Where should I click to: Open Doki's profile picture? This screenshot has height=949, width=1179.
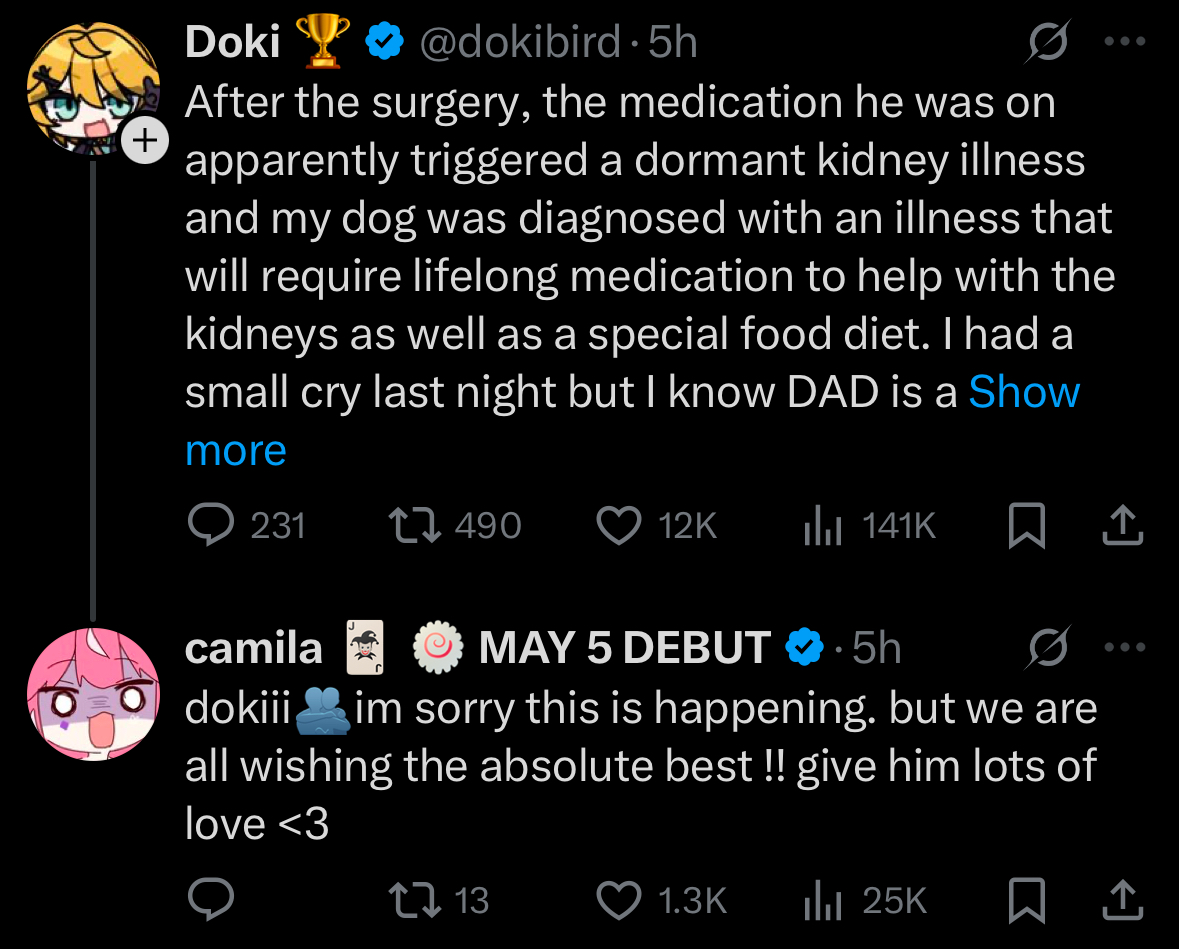tap(88, 87)
